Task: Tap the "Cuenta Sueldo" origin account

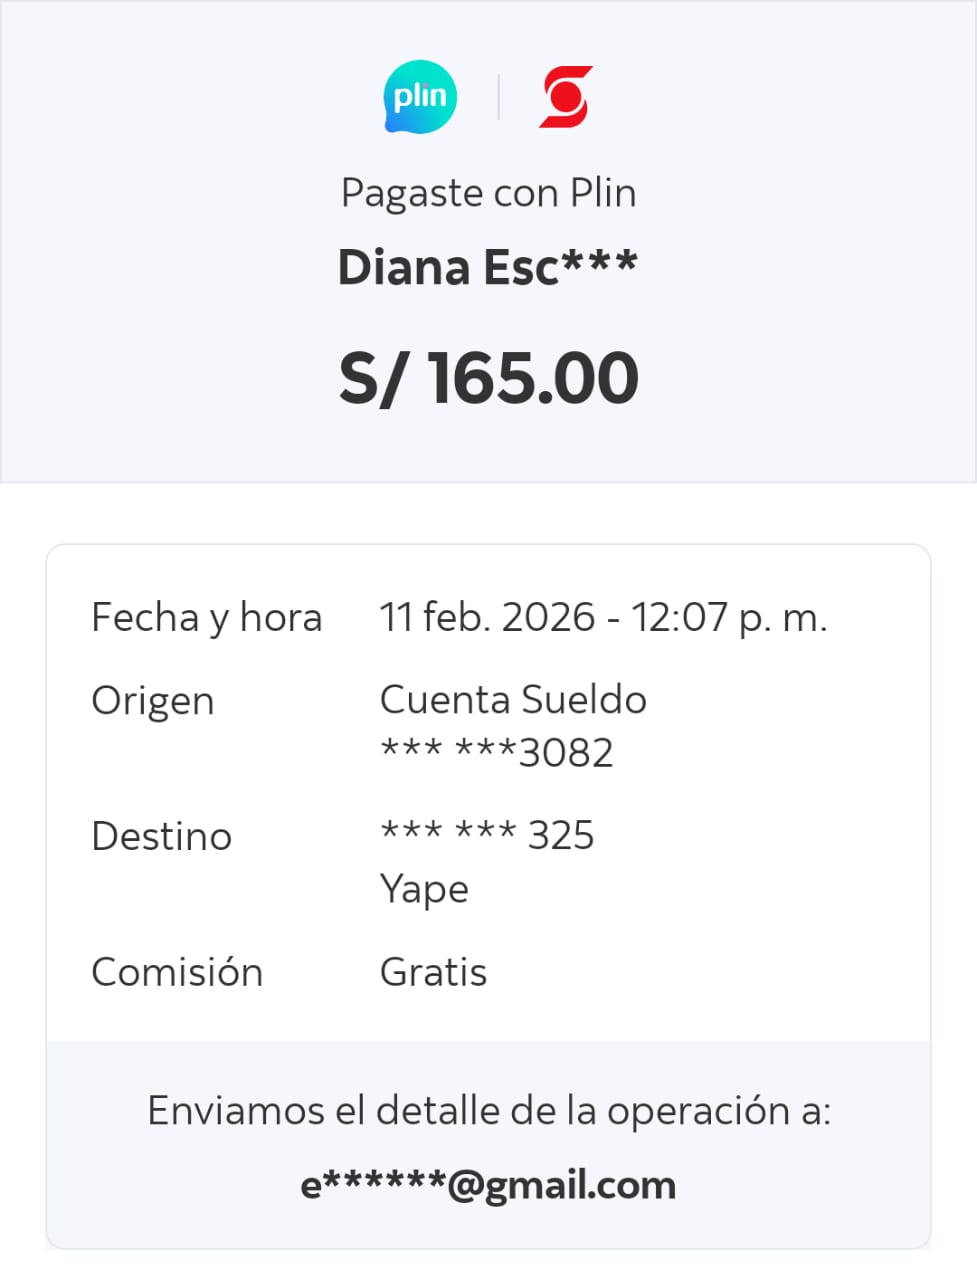Action: tap(513, 700)
